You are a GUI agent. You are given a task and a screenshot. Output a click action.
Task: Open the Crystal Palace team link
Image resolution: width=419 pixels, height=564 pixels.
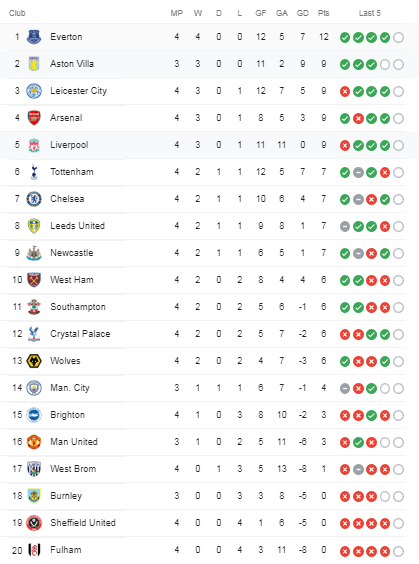point(80,334)
